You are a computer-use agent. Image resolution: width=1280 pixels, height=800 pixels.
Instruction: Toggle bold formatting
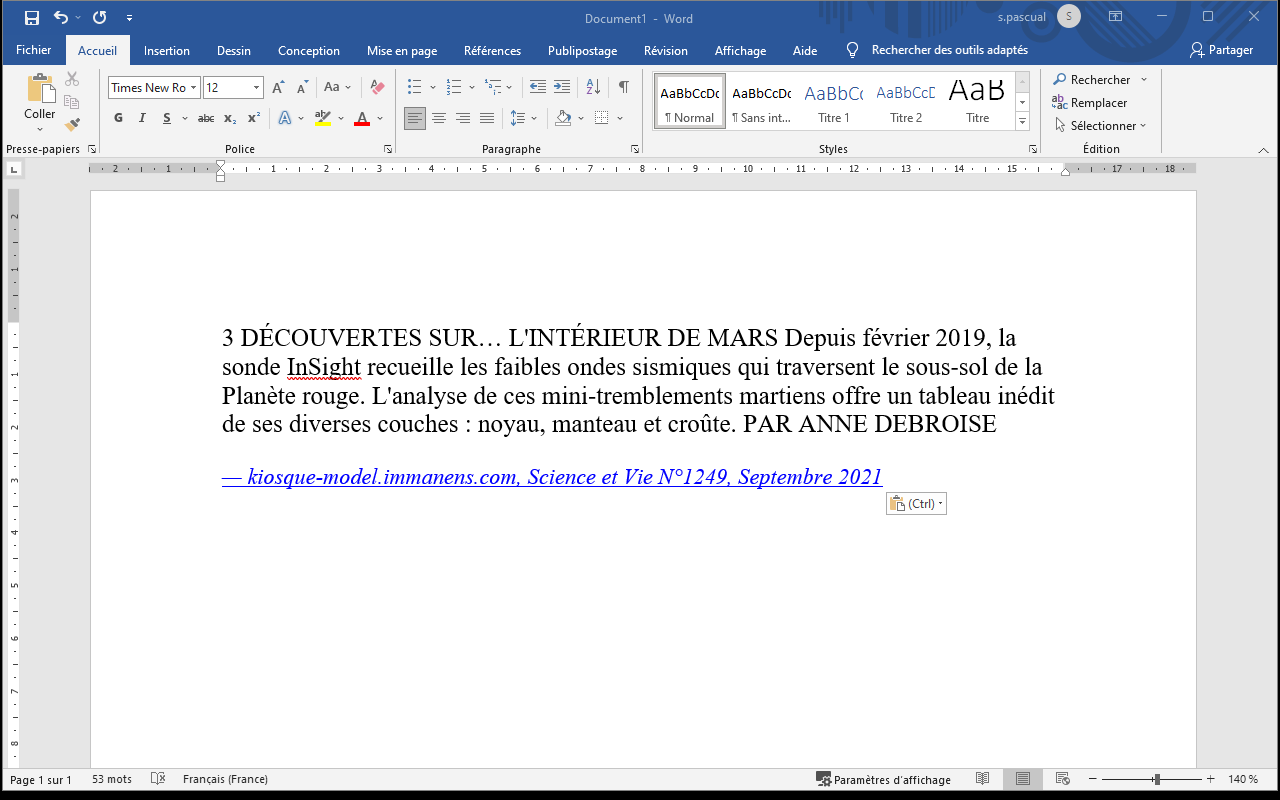tap(118, 118)
